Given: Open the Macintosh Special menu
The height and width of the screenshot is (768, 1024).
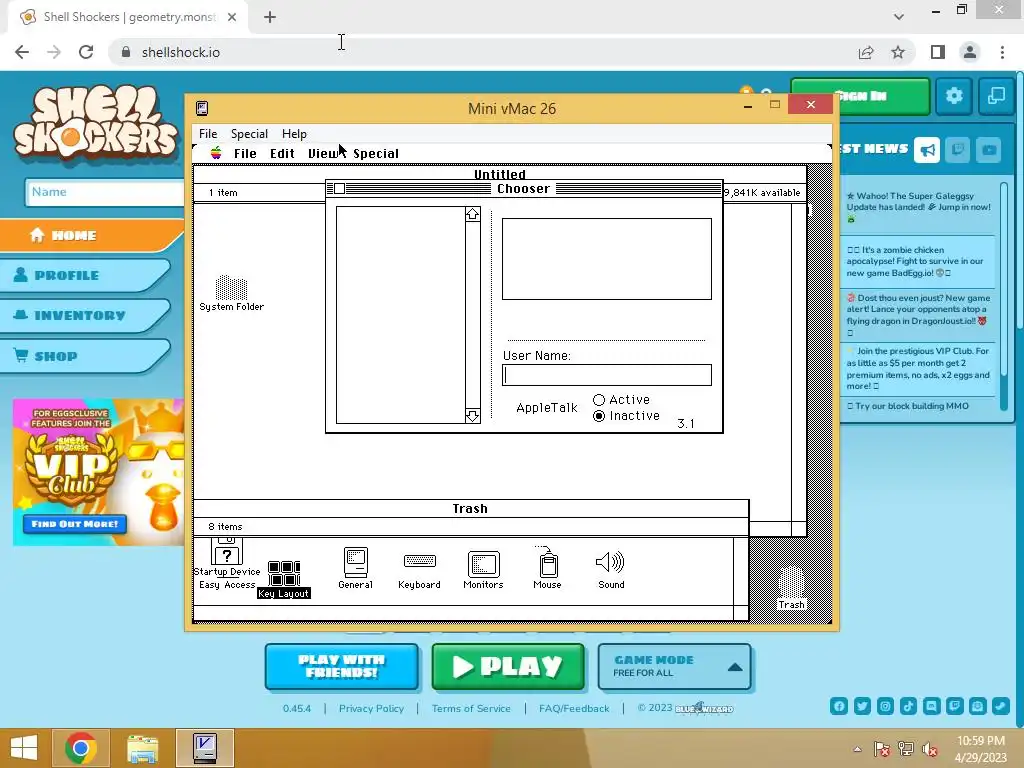Looking at the screenshot, I should point(376,153).
